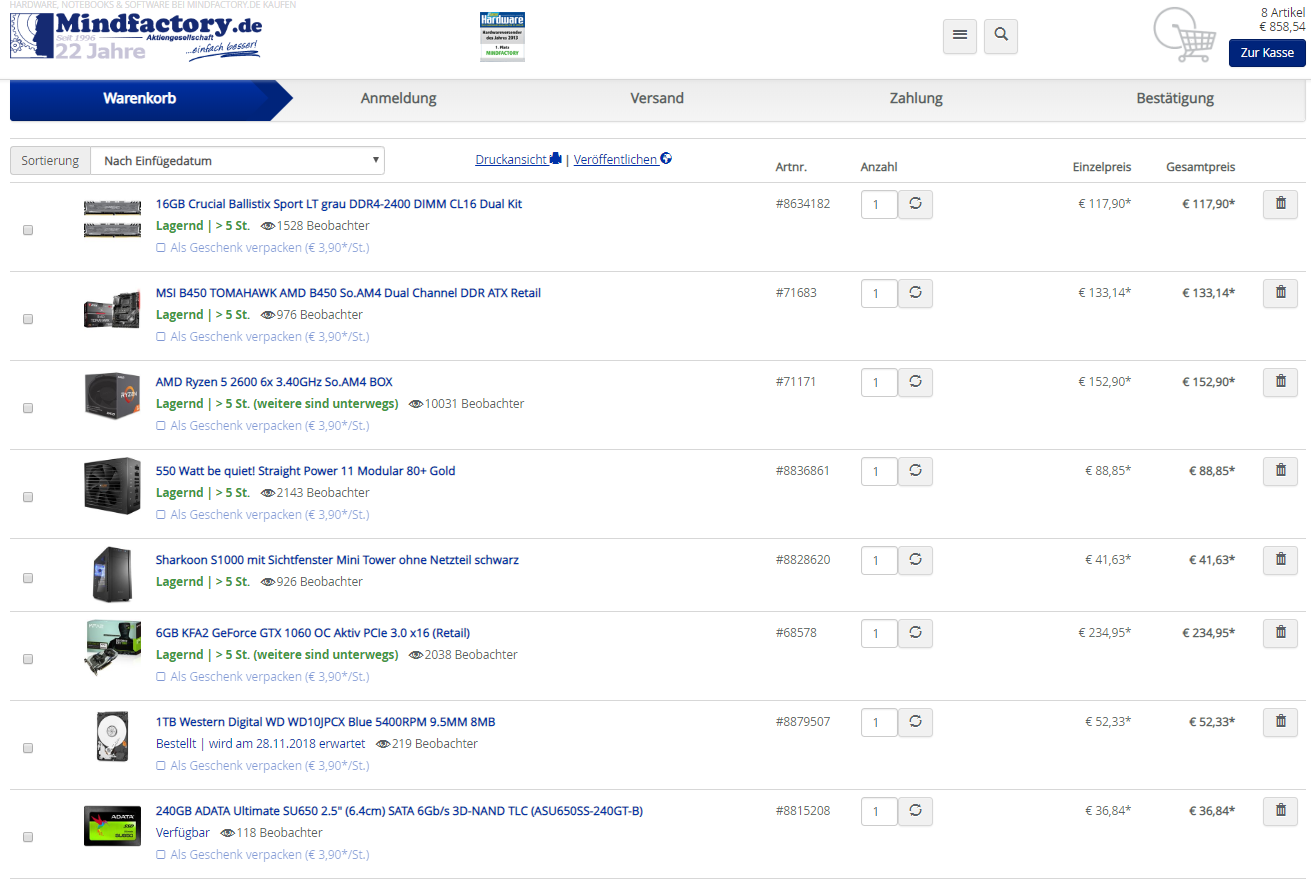
Task: Click the KFA2 GTX 1060 product thumbnail
Action: point(112,648)
